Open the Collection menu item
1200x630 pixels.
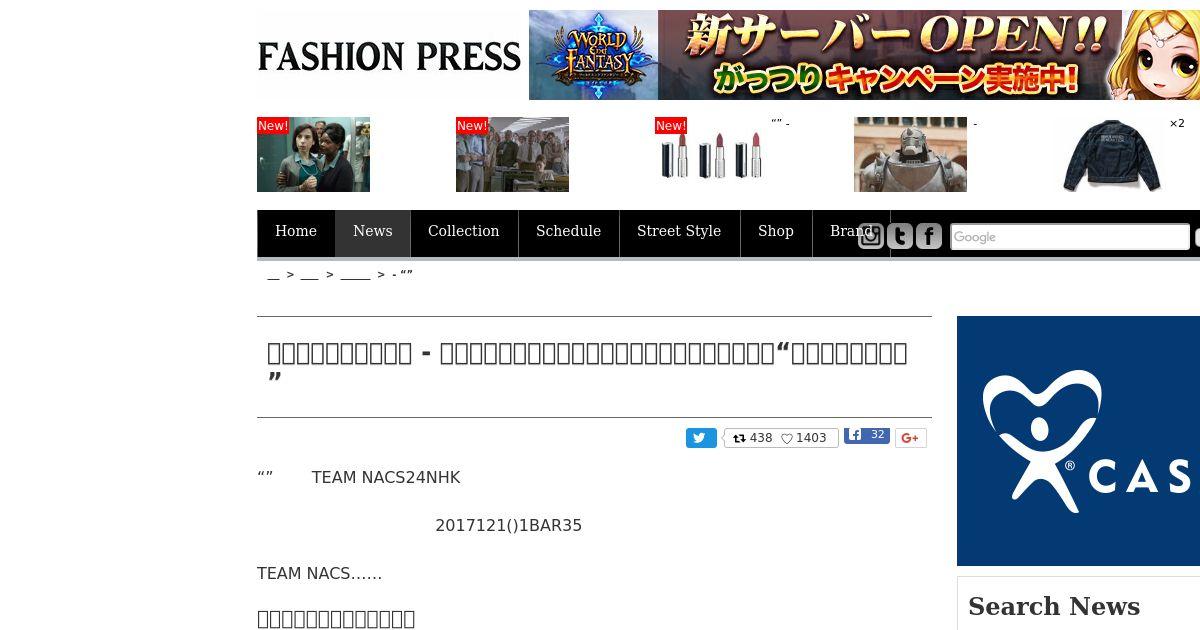tap(464, 232)
